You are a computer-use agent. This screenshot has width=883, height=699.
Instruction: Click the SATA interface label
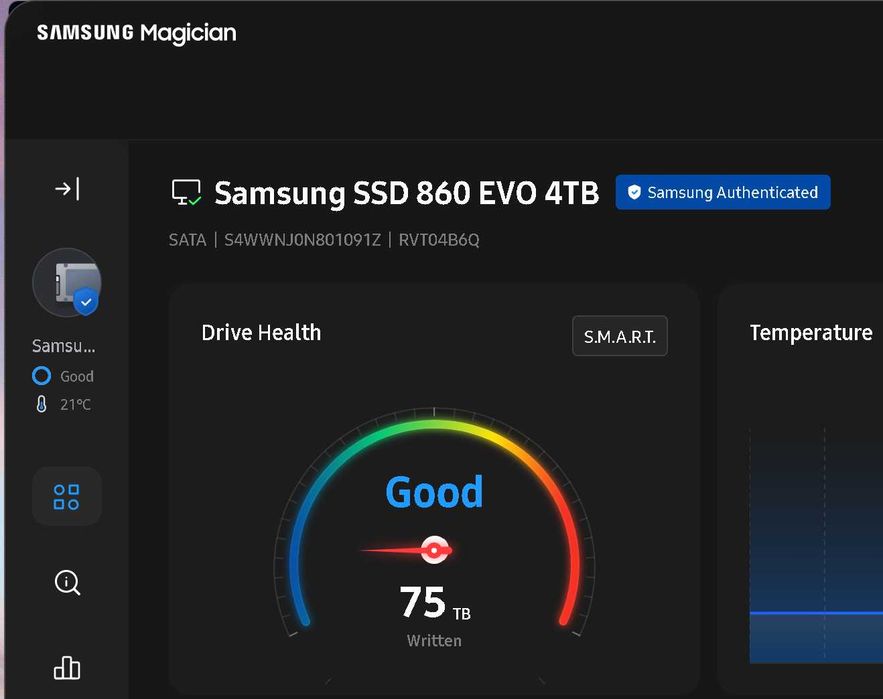pyautogui.click(x=188, y=240)
